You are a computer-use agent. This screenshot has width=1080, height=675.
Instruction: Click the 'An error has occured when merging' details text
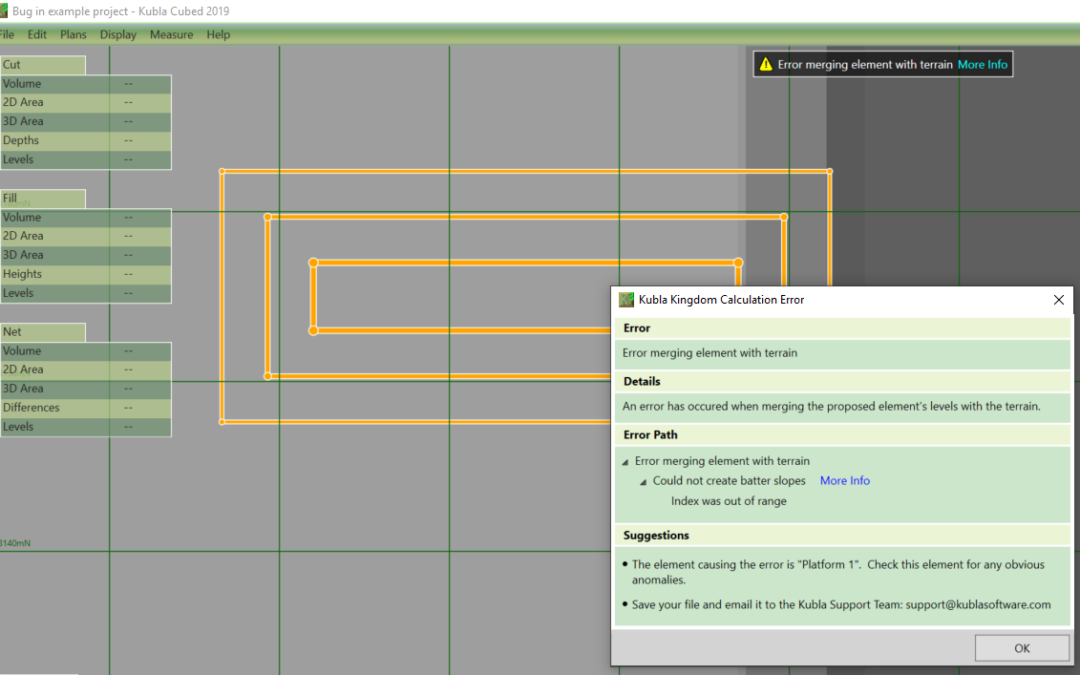coord(831,406)
